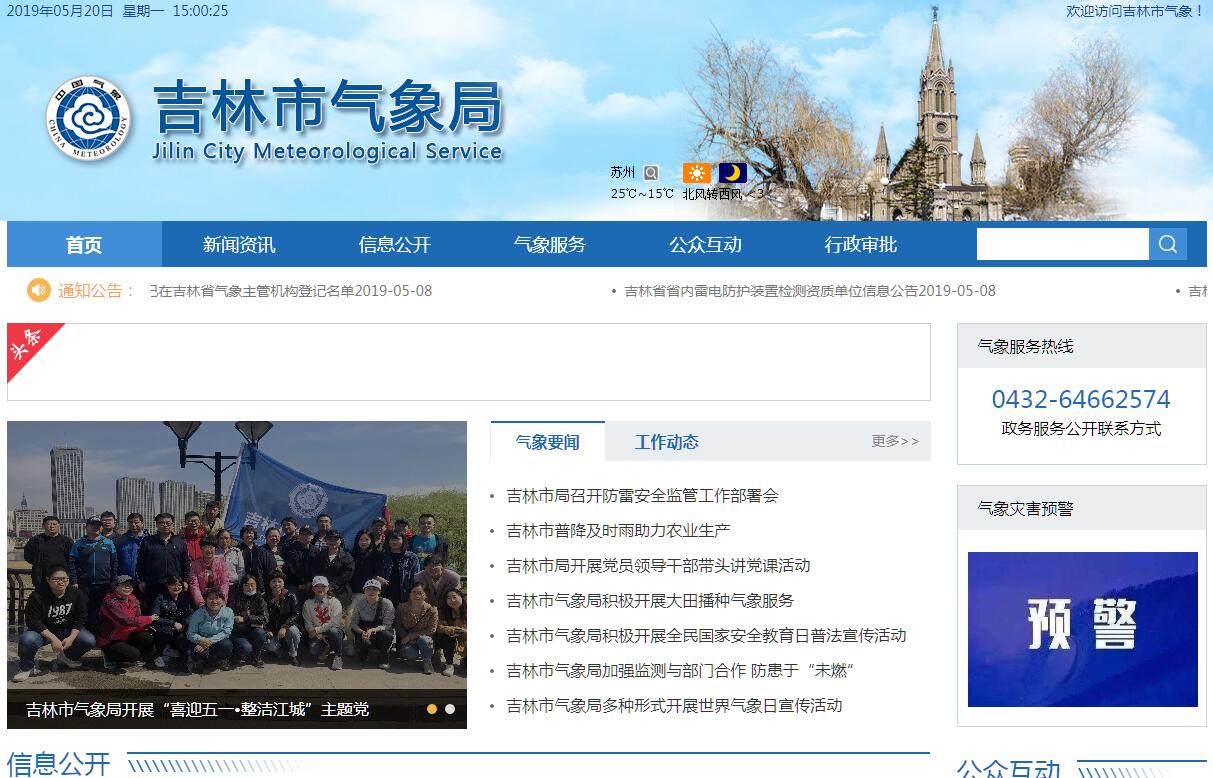Image resolution: width=1213 pixels, height=778 pixels.
Task: Select the 气象要闻 tab
Action: [547, 442]
